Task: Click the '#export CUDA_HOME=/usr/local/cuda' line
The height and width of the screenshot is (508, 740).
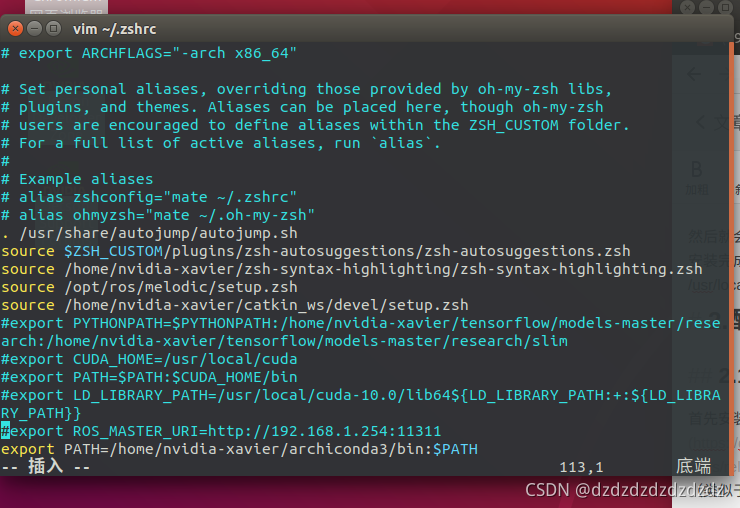Action: click(x=149, y=359)
